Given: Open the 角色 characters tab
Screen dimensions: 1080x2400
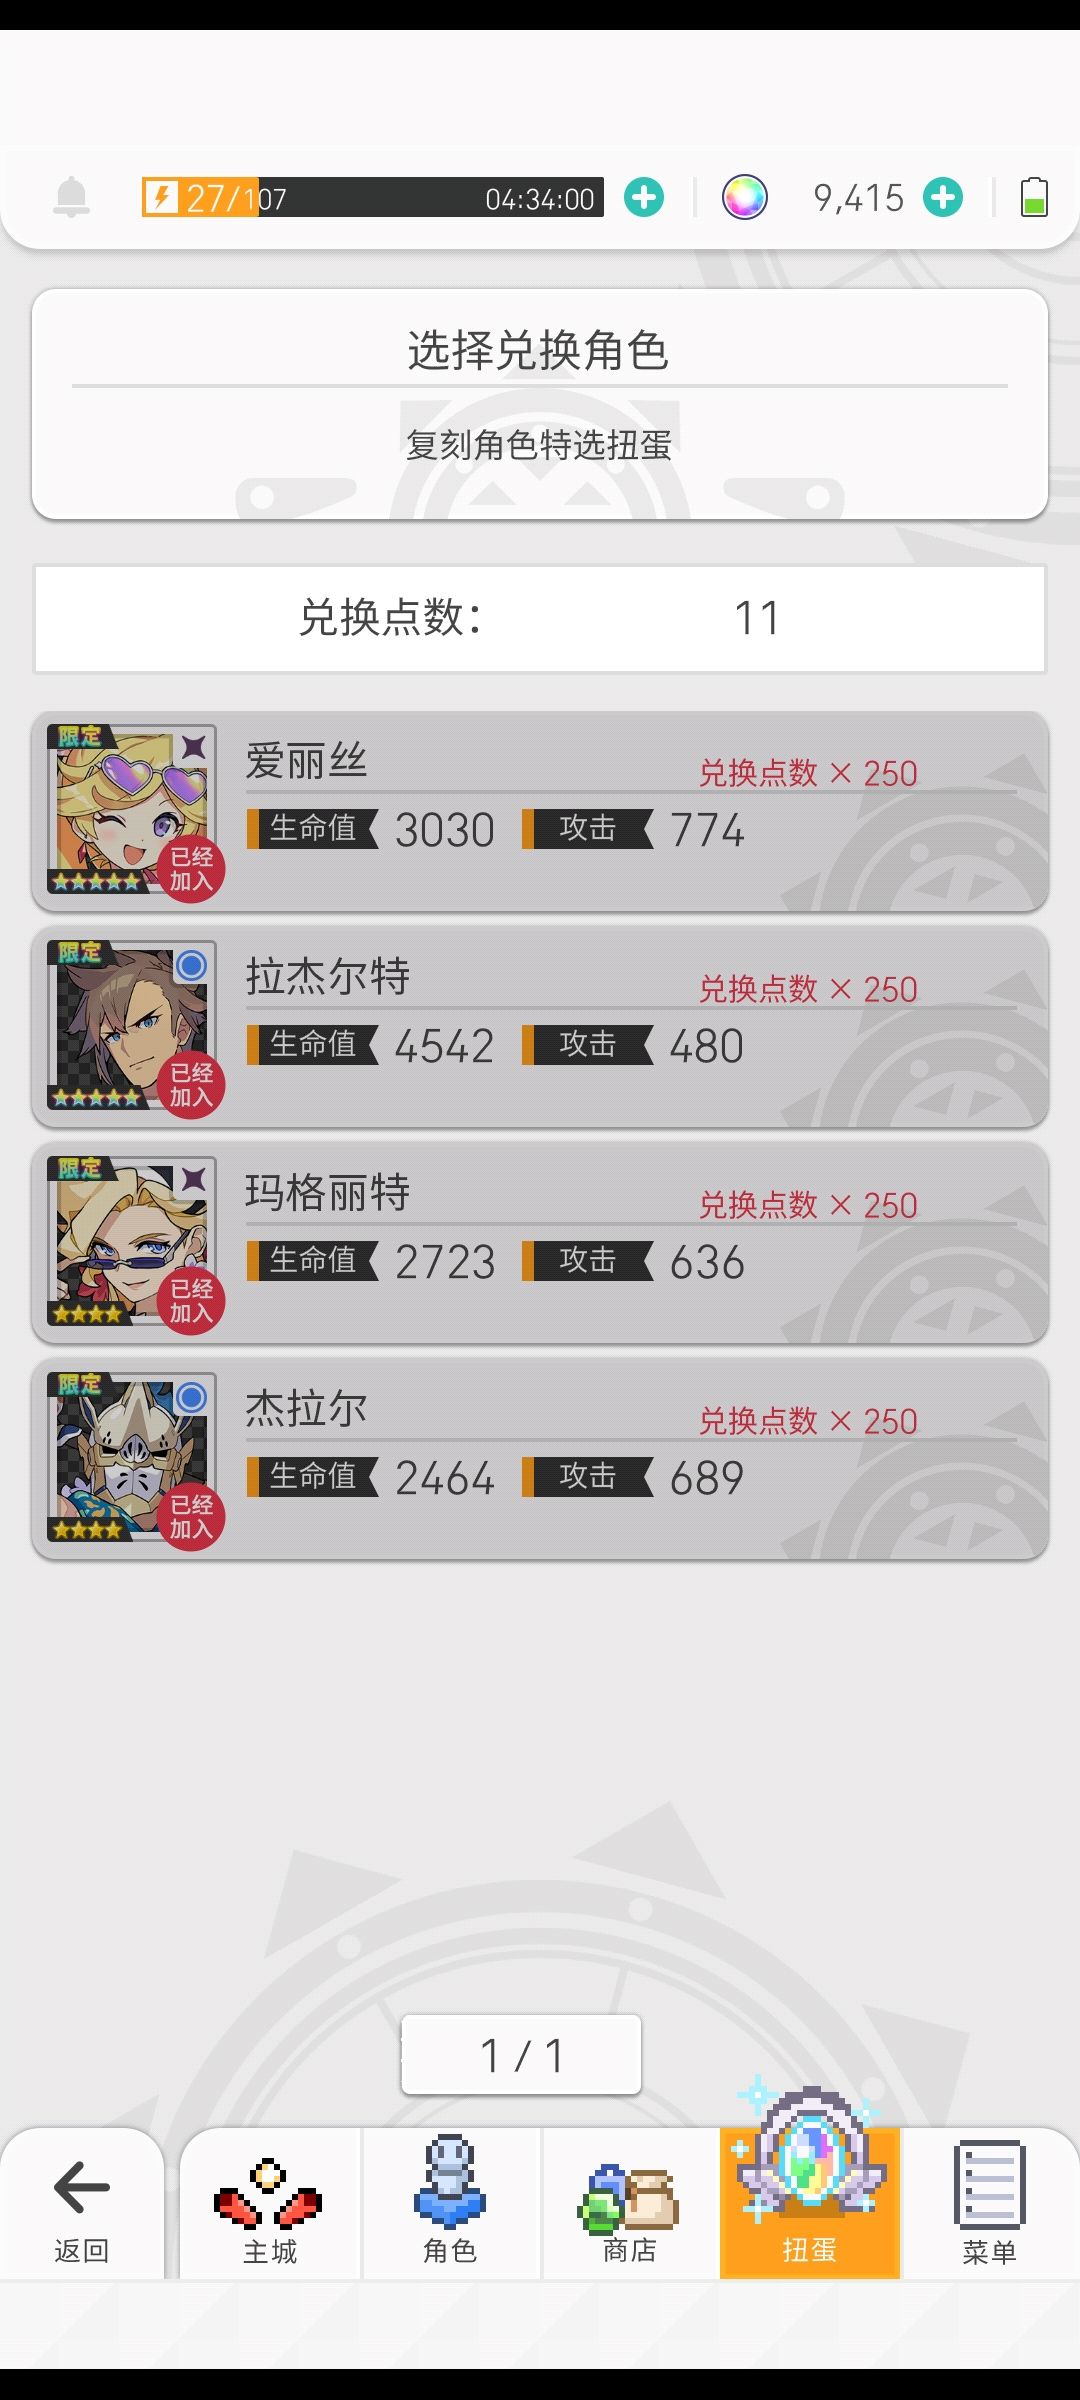Looking at the screenshot, I should pos(450,2204).
